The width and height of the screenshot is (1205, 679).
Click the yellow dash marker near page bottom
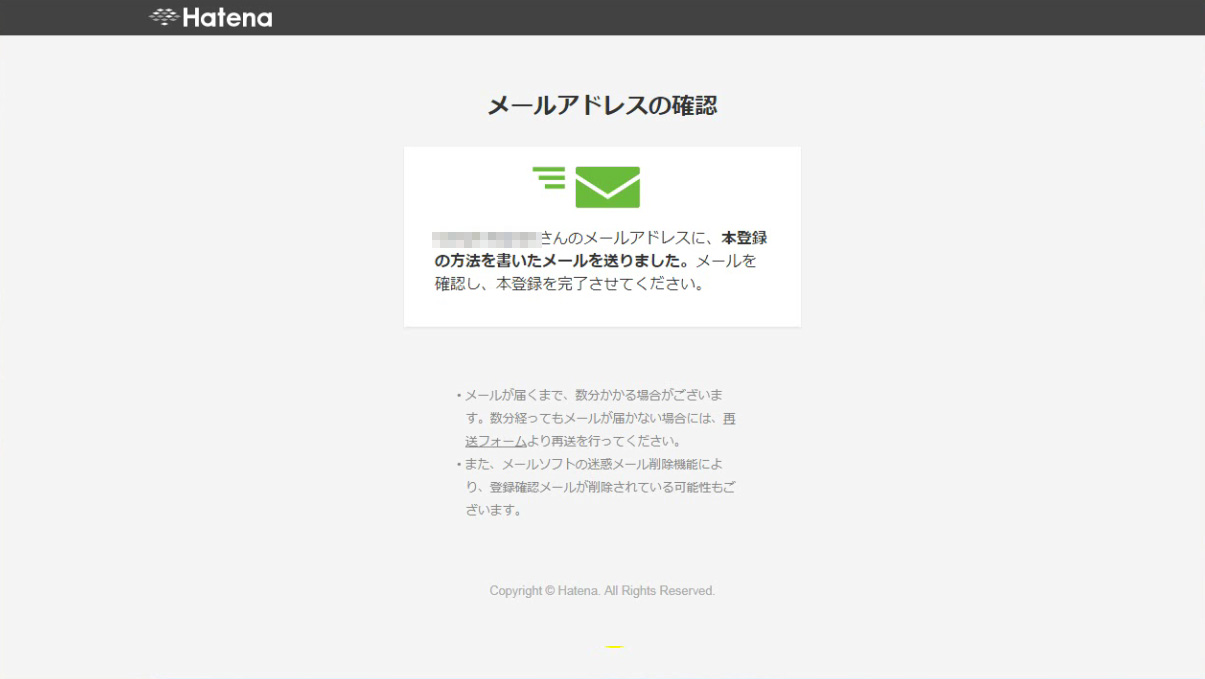pos(614,646)
